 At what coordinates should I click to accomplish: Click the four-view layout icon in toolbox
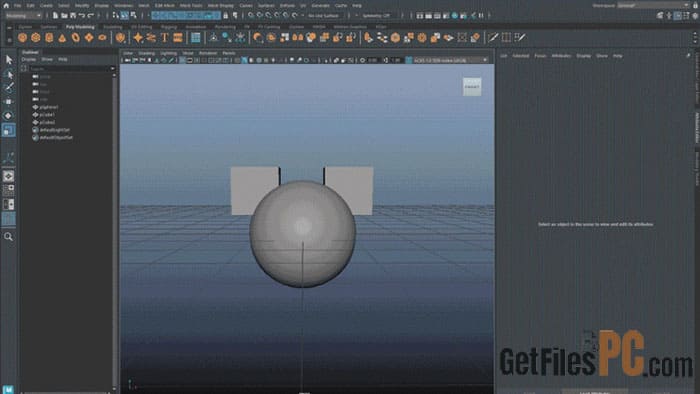[8, 191]
